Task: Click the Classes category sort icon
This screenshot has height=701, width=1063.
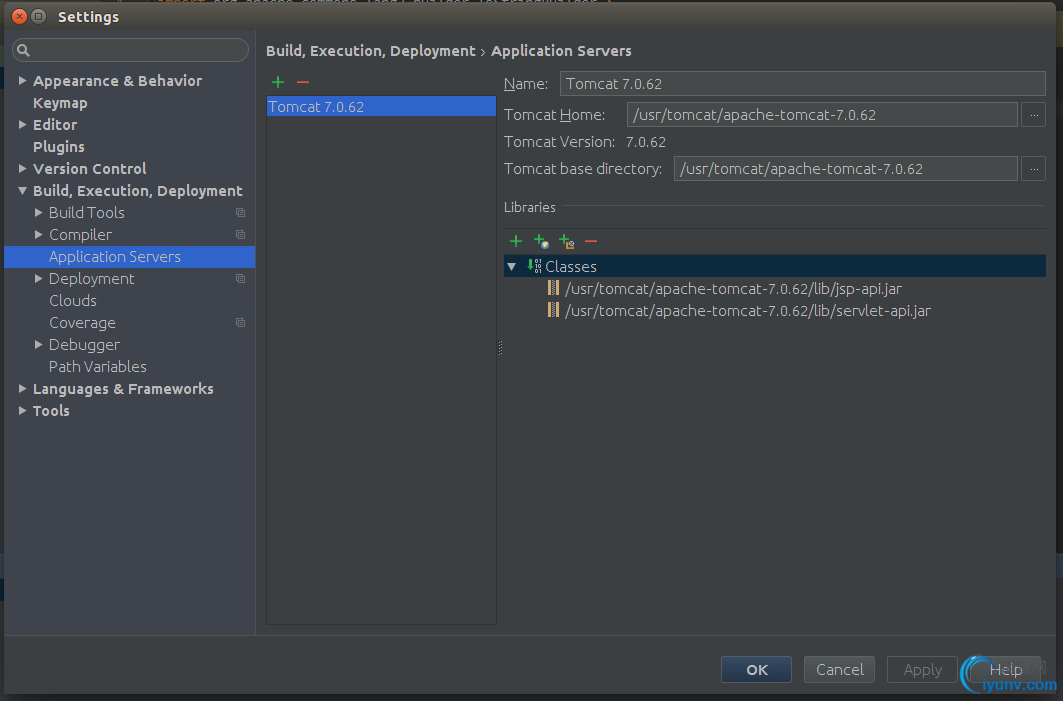Action: coord(534,266)
